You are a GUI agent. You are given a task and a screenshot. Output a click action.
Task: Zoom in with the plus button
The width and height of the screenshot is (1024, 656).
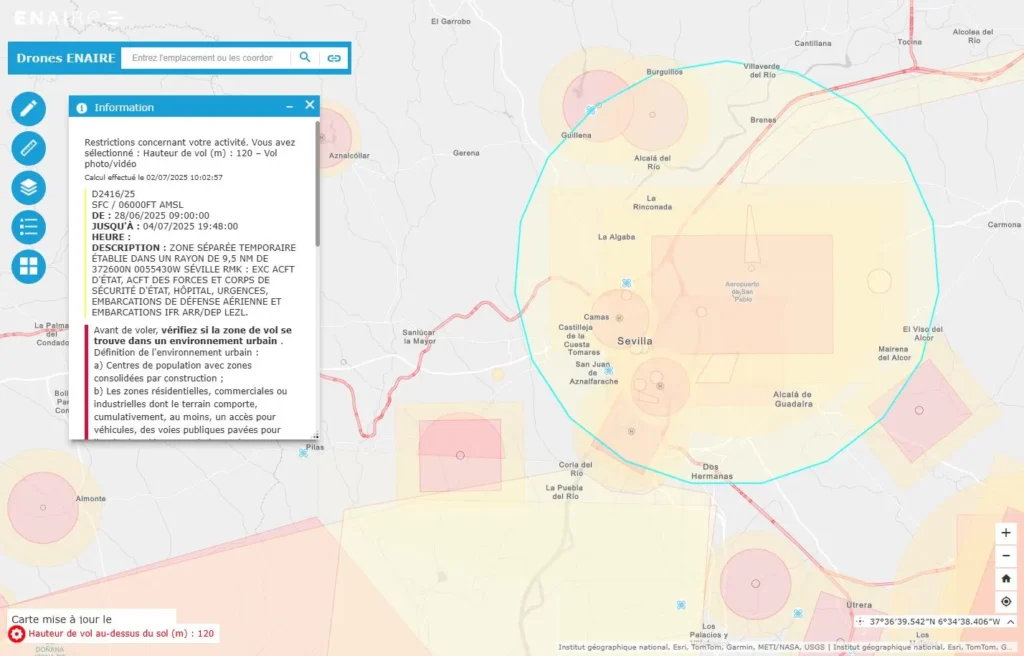pyautogui.click(x=1006, y=533)
